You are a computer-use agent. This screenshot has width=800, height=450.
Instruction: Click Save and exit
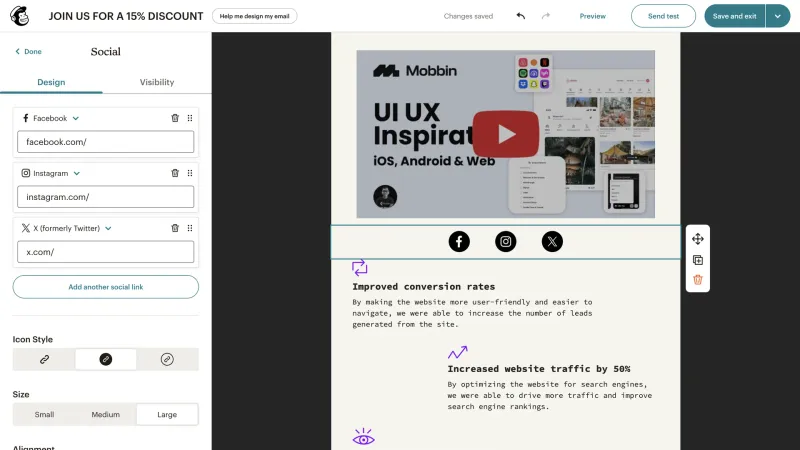tap(735, 16)
